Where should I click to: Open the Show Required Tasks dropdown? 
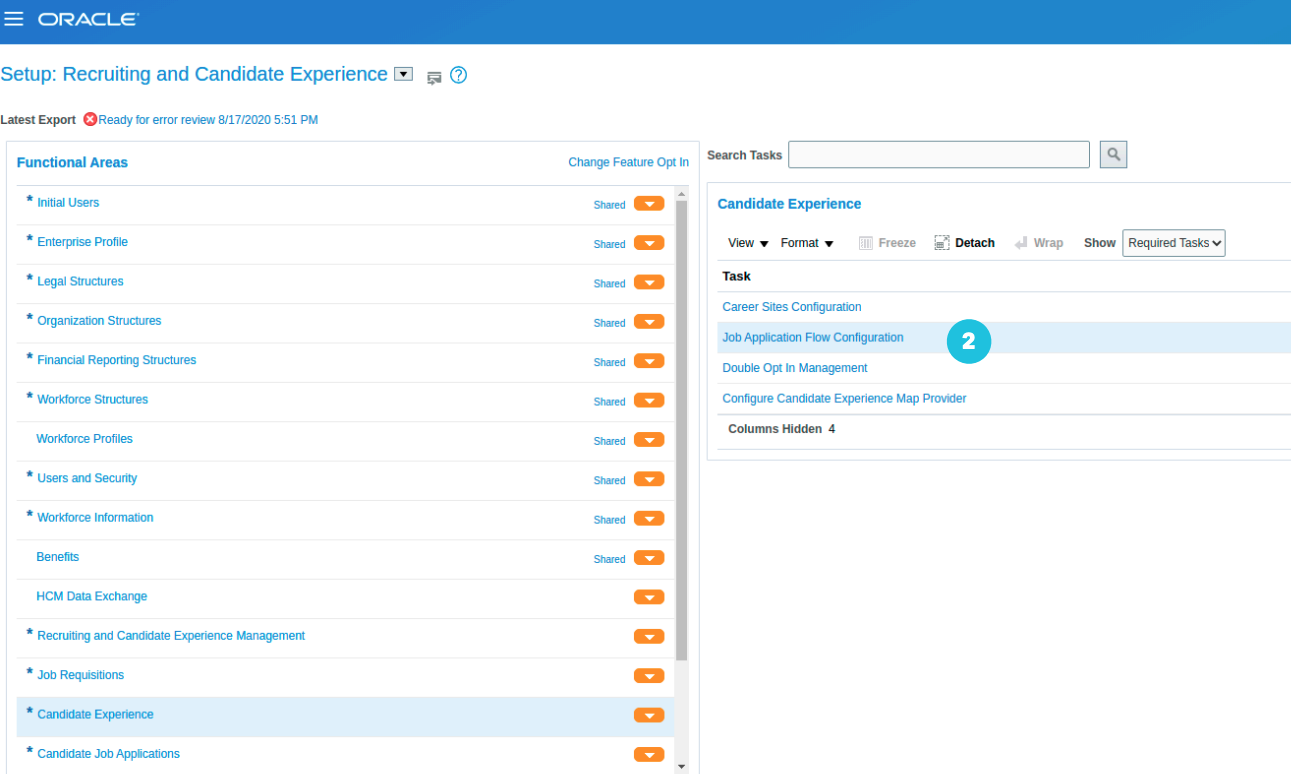(x=1174, y=243)
